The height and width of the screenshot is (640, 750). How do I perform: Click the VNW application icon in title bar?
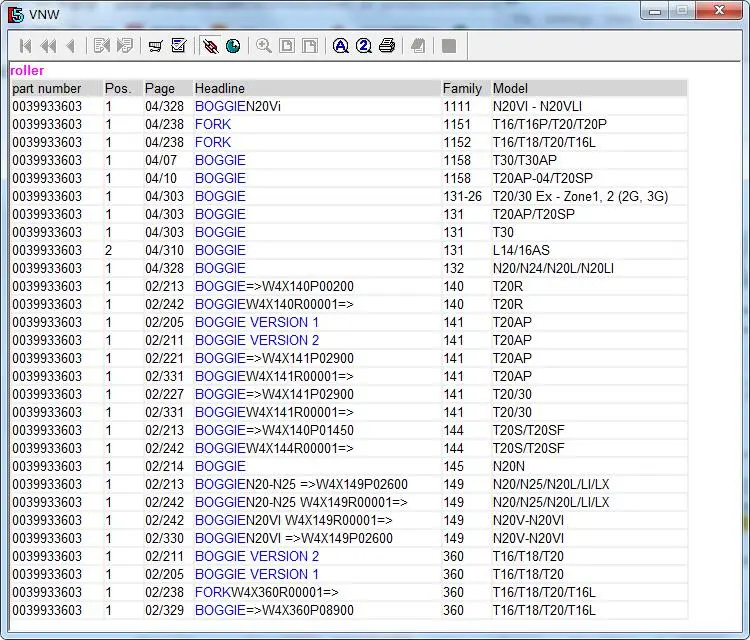point(16,14)
